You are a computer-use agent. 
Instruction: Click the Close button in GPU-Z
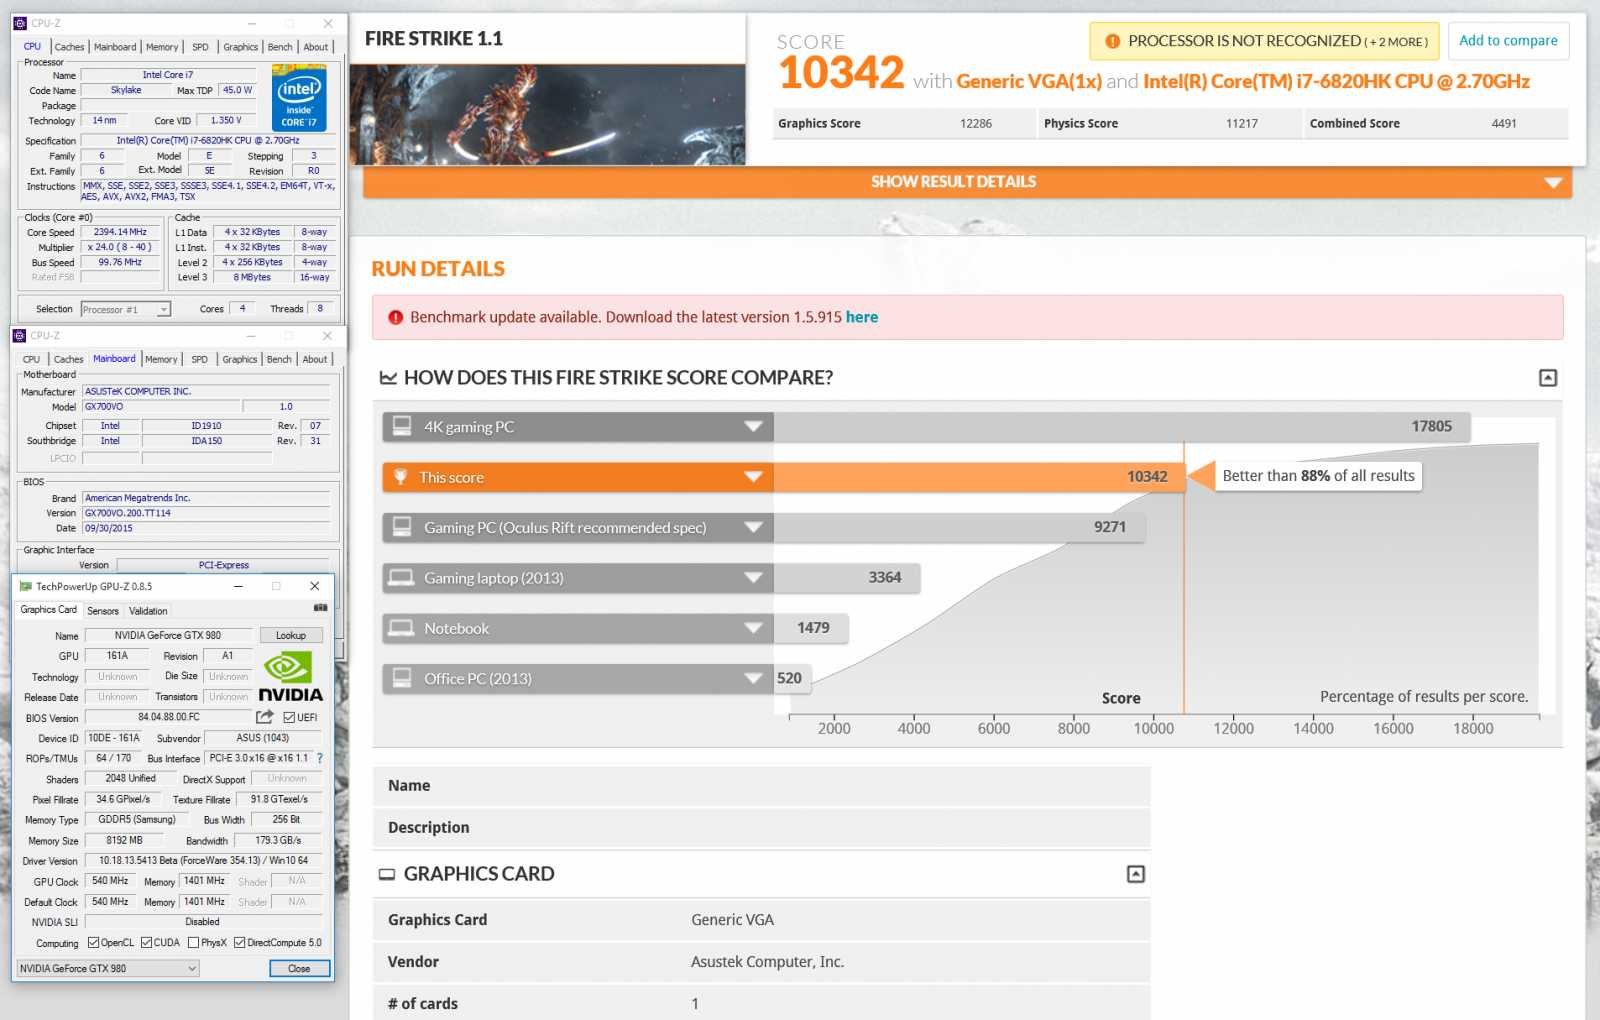299,968
